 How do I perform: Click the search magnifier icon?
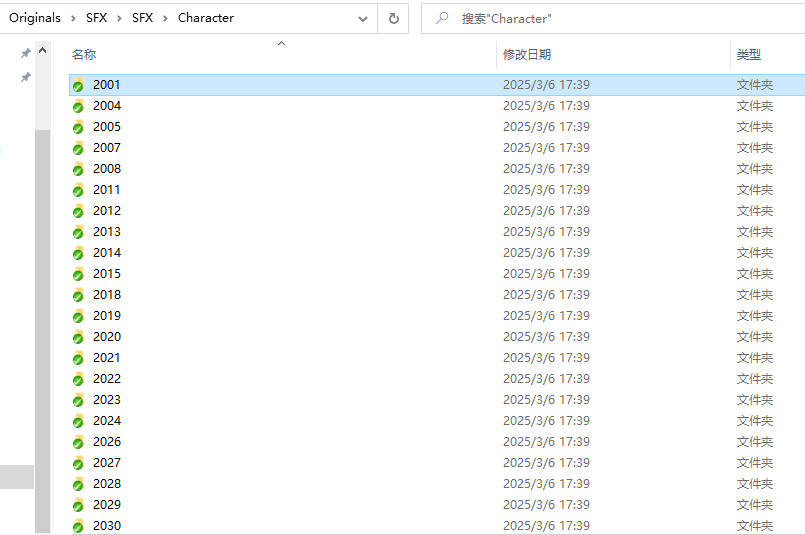(x=442, y=18)
